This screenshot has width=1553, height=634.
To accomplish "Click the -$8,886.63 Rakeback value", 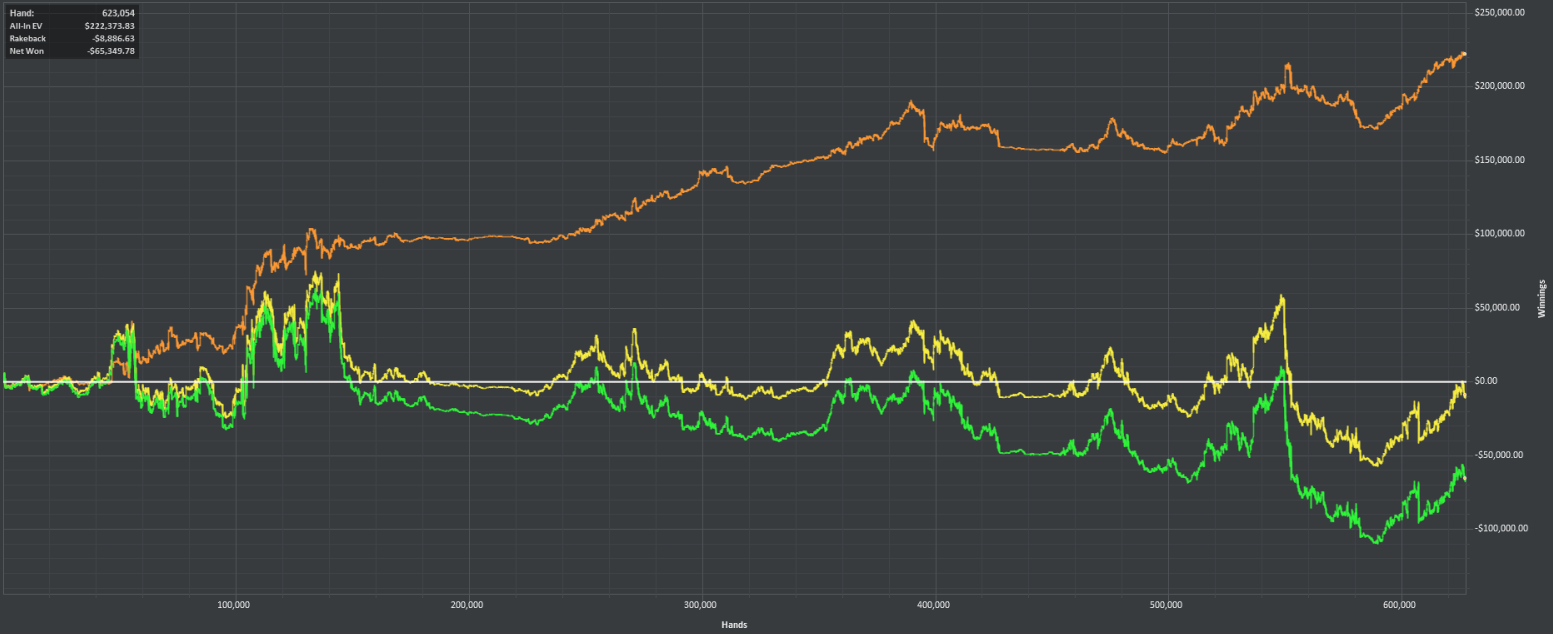I will (x=112, y=38).
